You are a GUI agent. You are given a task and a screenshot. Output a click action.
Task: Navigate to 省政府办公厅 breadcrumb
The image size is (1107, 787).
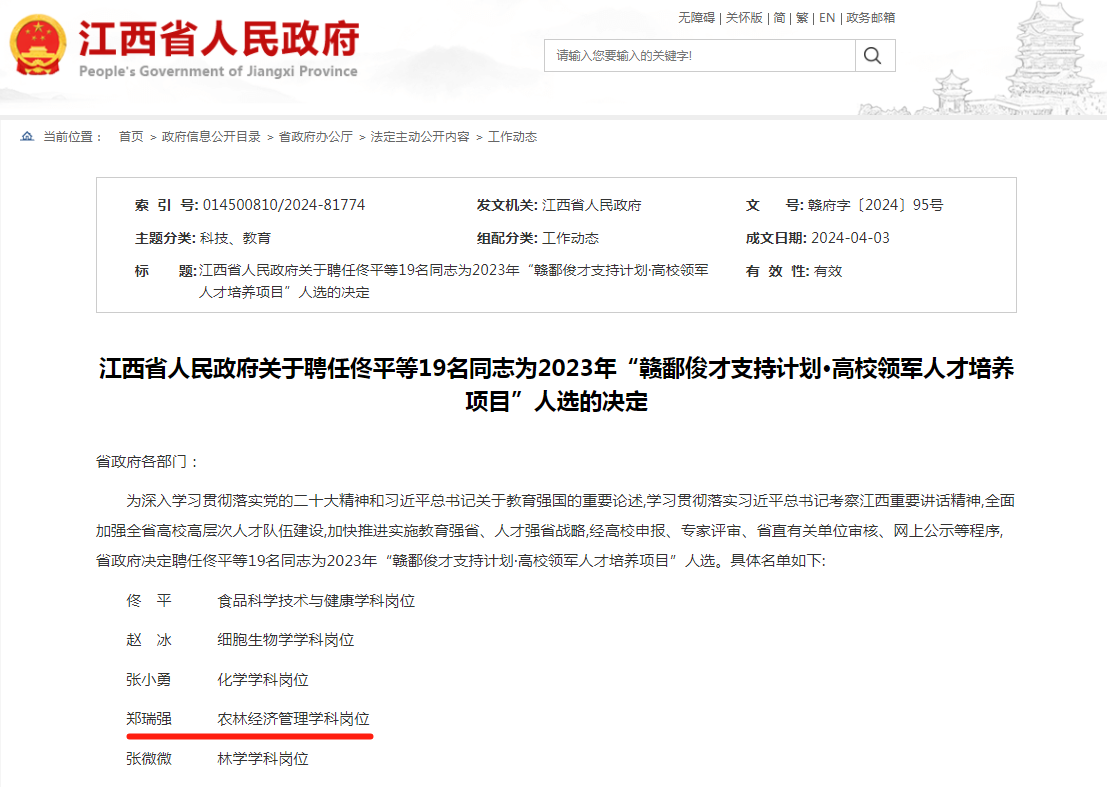click(x=315, y=137)
